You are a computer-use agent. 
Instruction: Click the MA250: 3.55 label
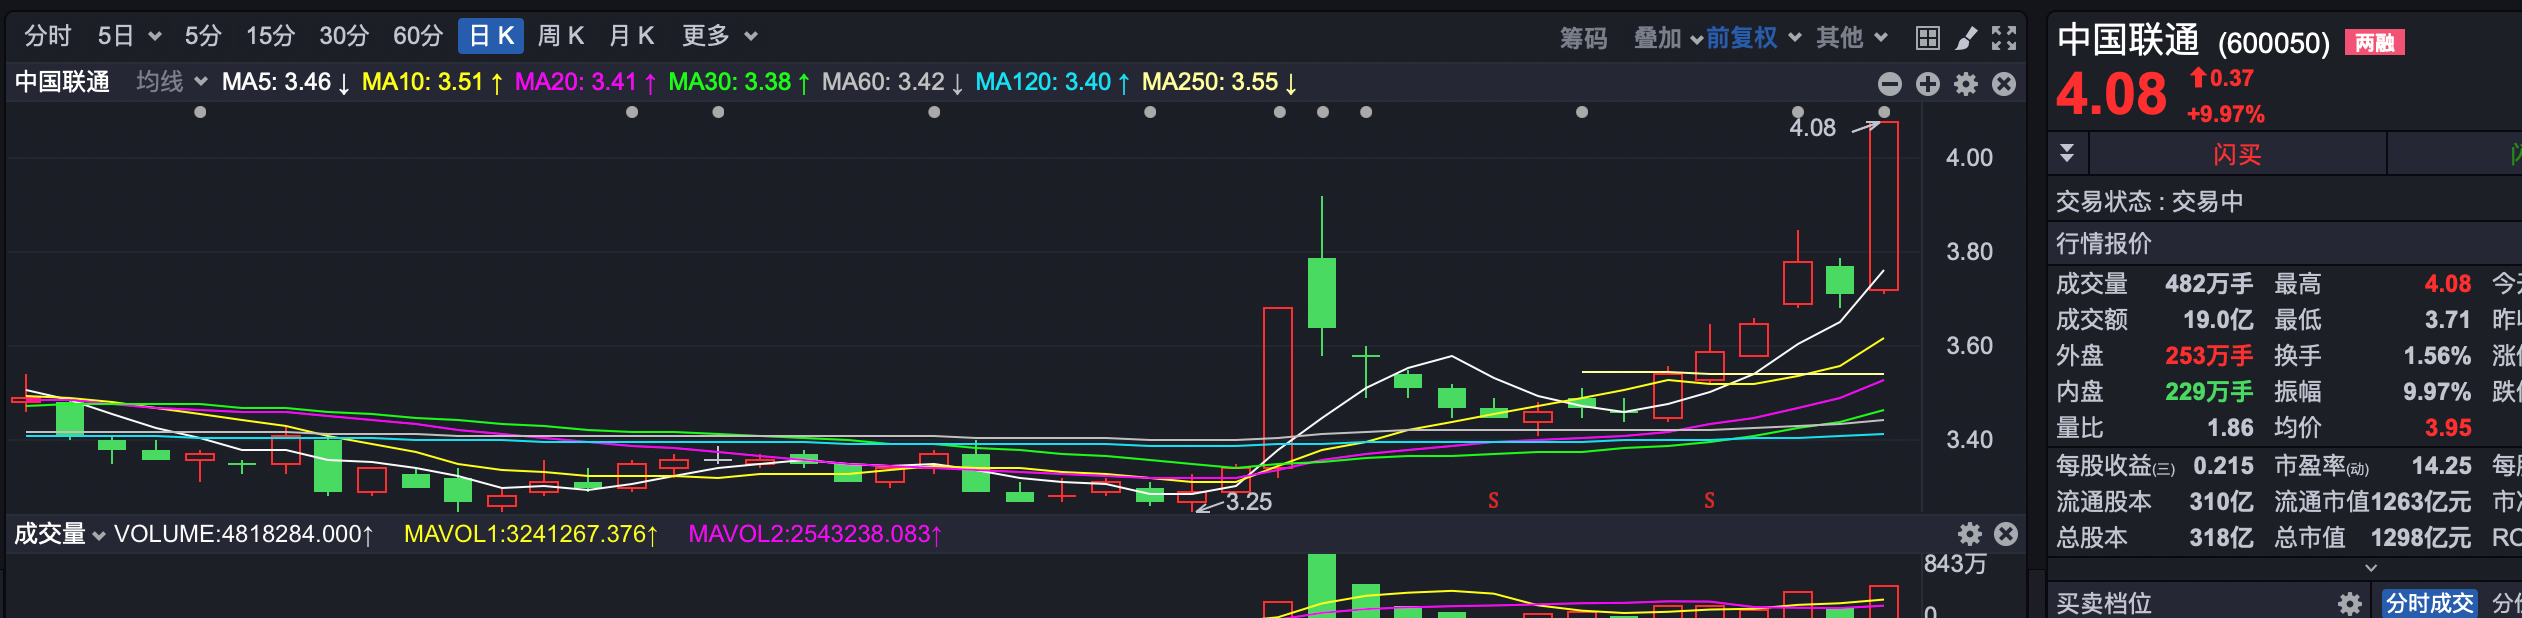(x=1219, y=82)
